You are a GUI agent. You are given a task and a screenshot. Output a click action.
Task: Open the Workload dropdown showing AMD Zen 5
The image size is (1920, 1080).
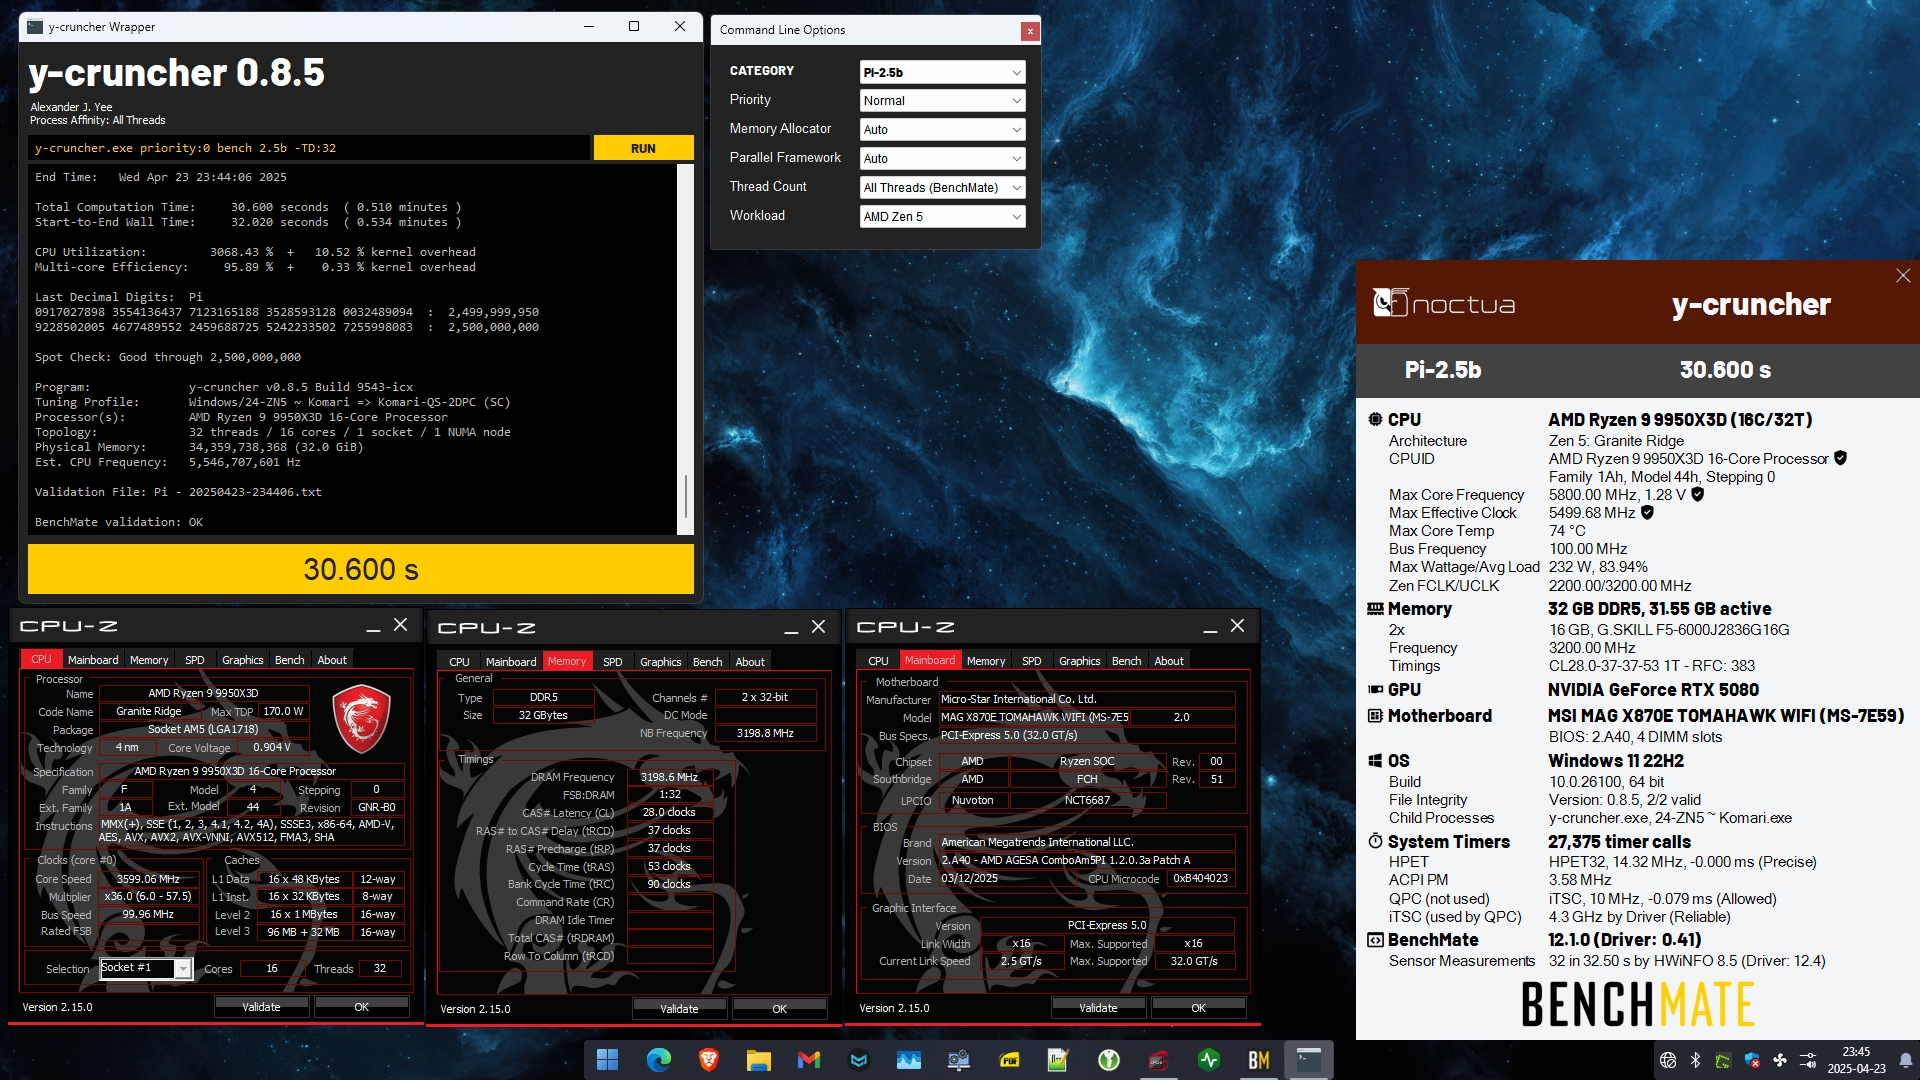click(x=942, y=217)
